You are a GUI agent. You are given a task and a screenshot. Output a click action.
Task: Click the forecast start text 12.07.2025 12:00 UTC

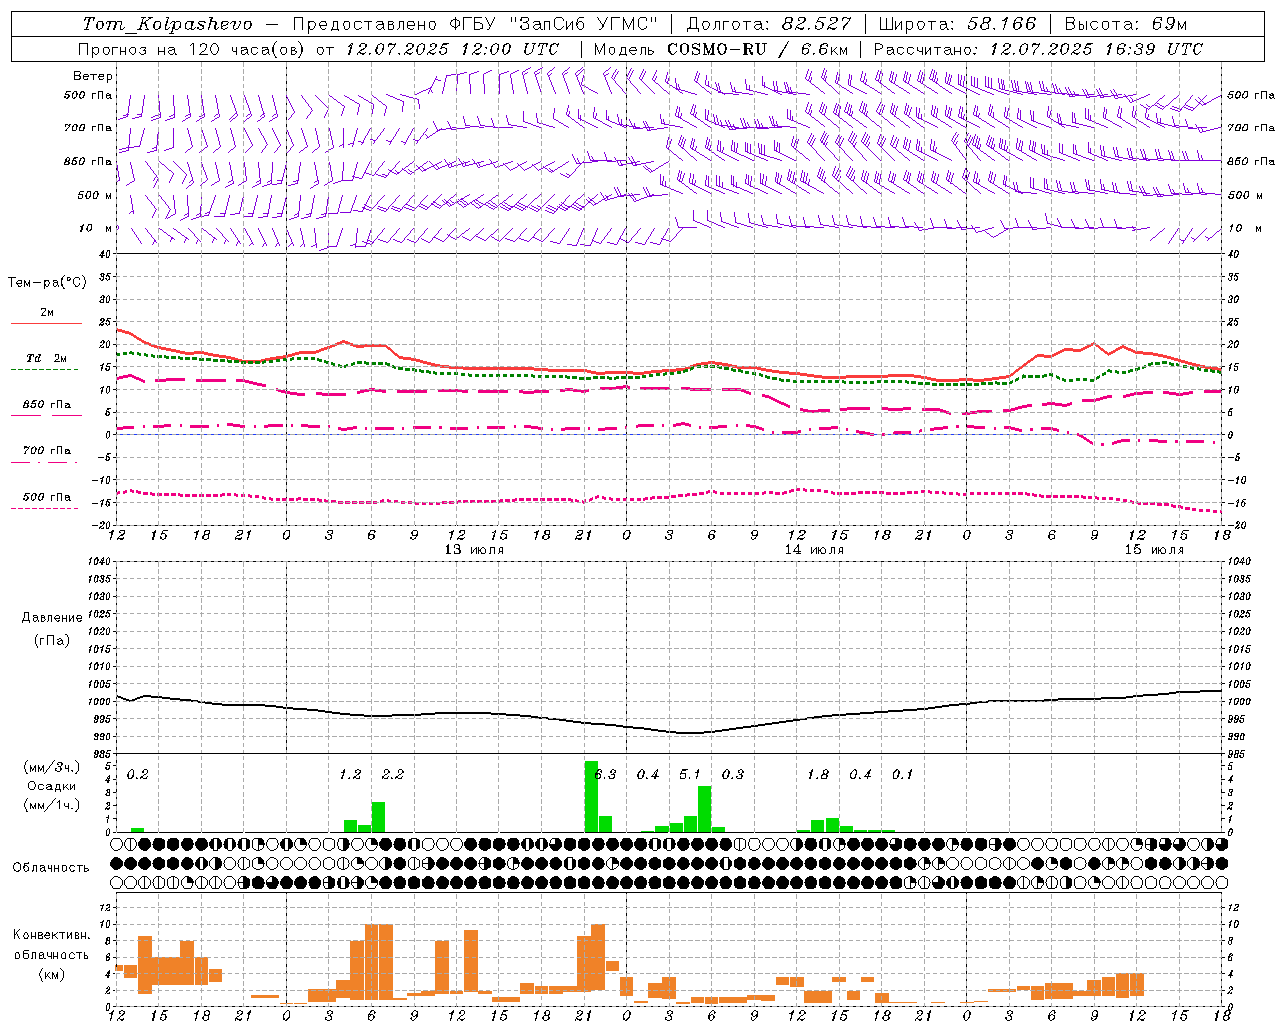click(x=452, y=49)
